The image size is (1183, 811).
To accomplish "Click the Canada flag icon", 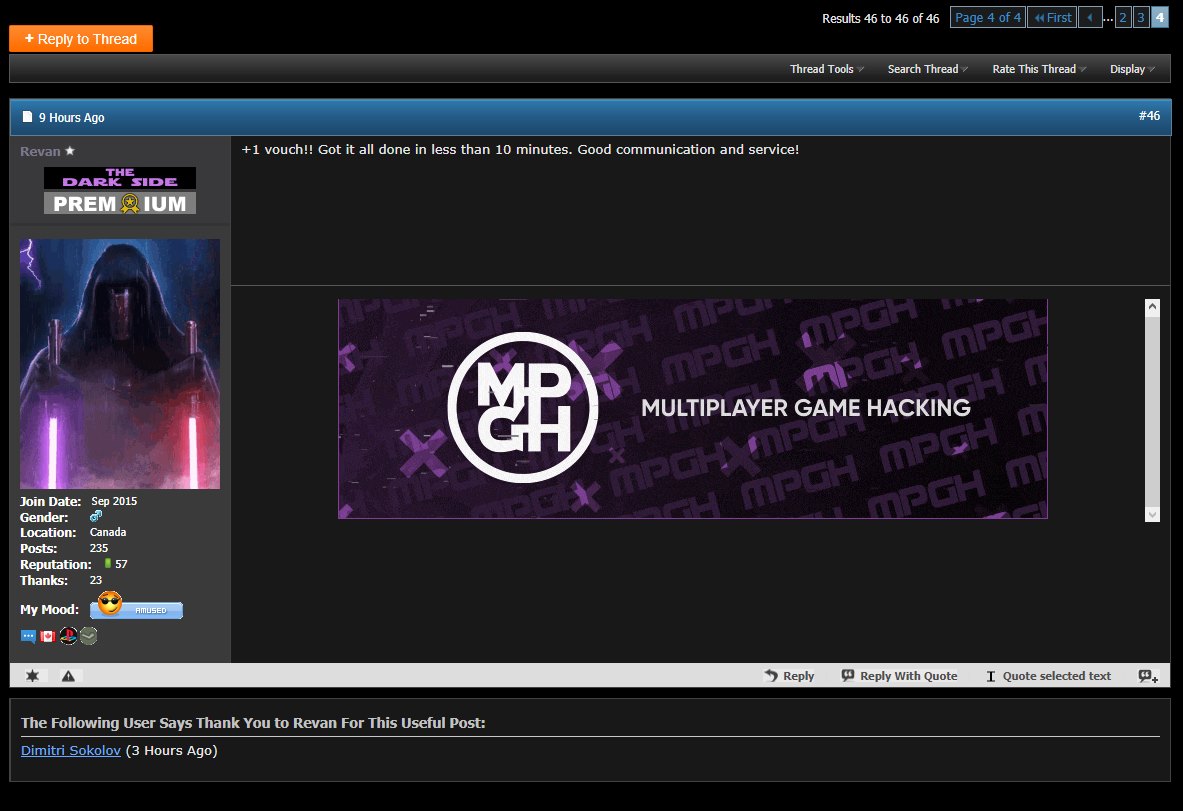I will [48, 636].
